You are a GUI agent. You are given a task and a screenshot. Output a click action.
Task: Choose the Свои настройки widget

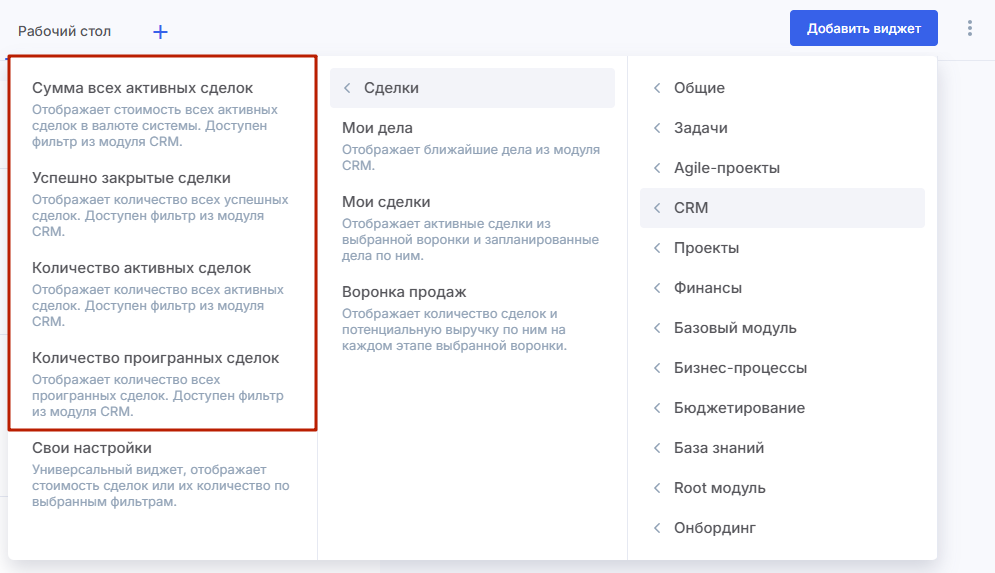(x=92, y=448)
